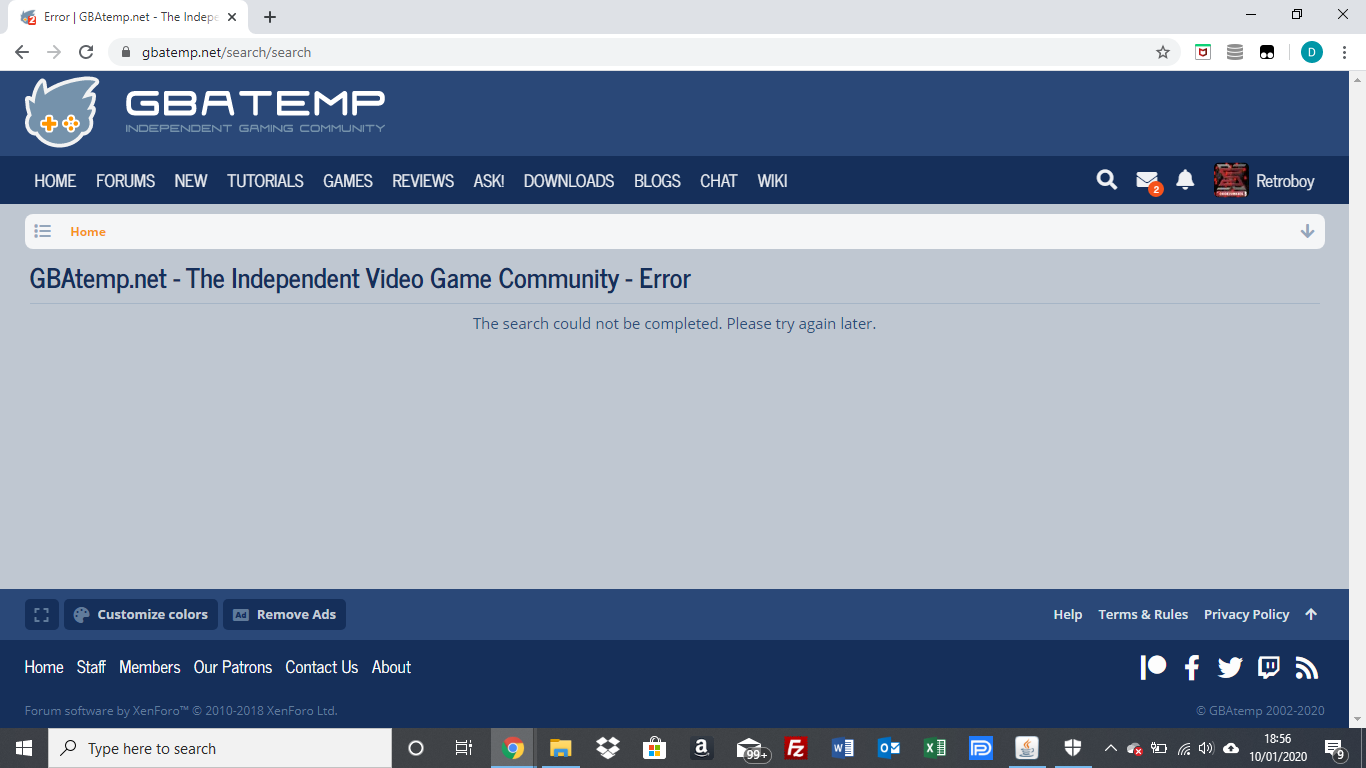Open GBAtemp's Twitter icon link
This screenshot has width=1366, height=768.
[x=1230, y=668]
